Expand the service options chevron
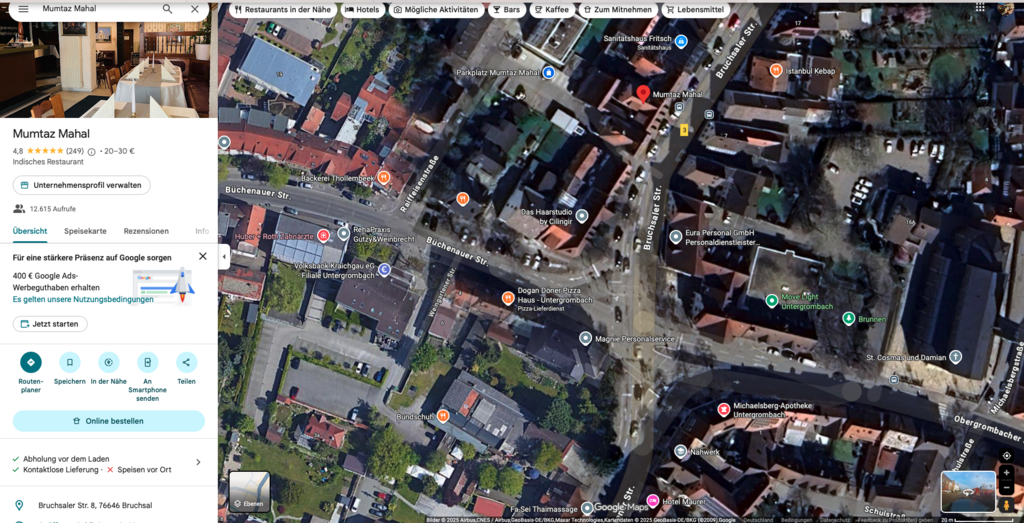1024x523 pixels. 198,462
